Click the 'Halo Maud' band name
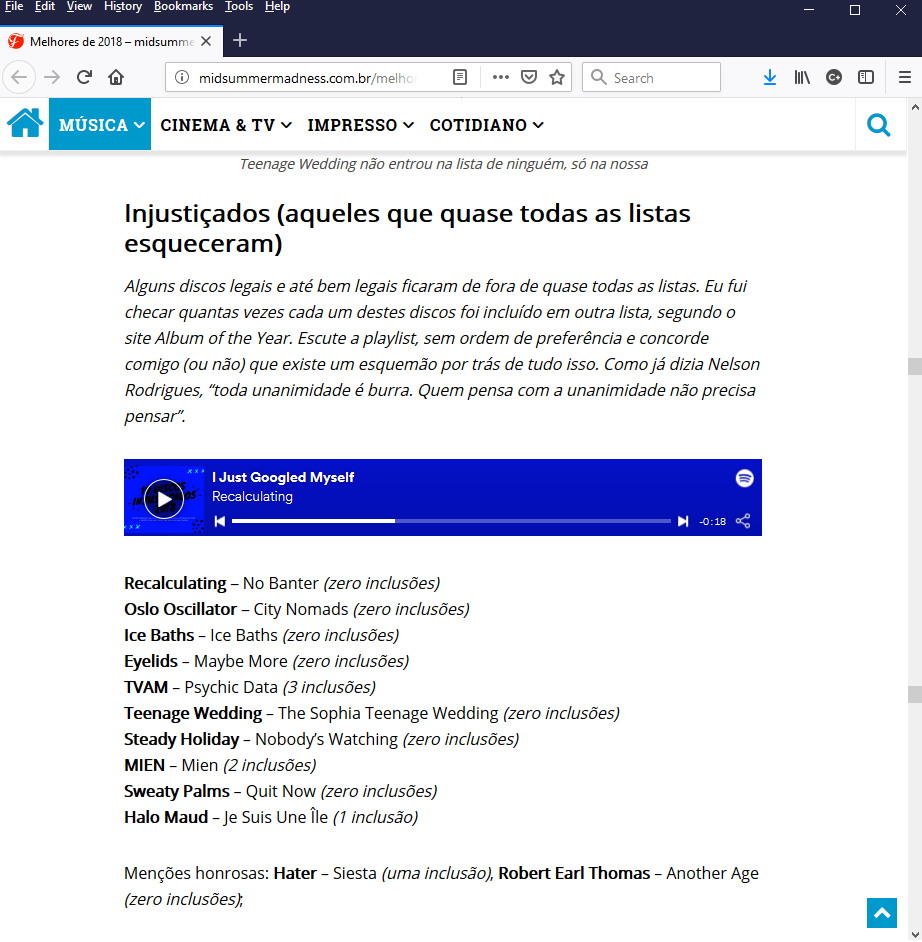The image size is (922, 942). click(x=166, y=818)
